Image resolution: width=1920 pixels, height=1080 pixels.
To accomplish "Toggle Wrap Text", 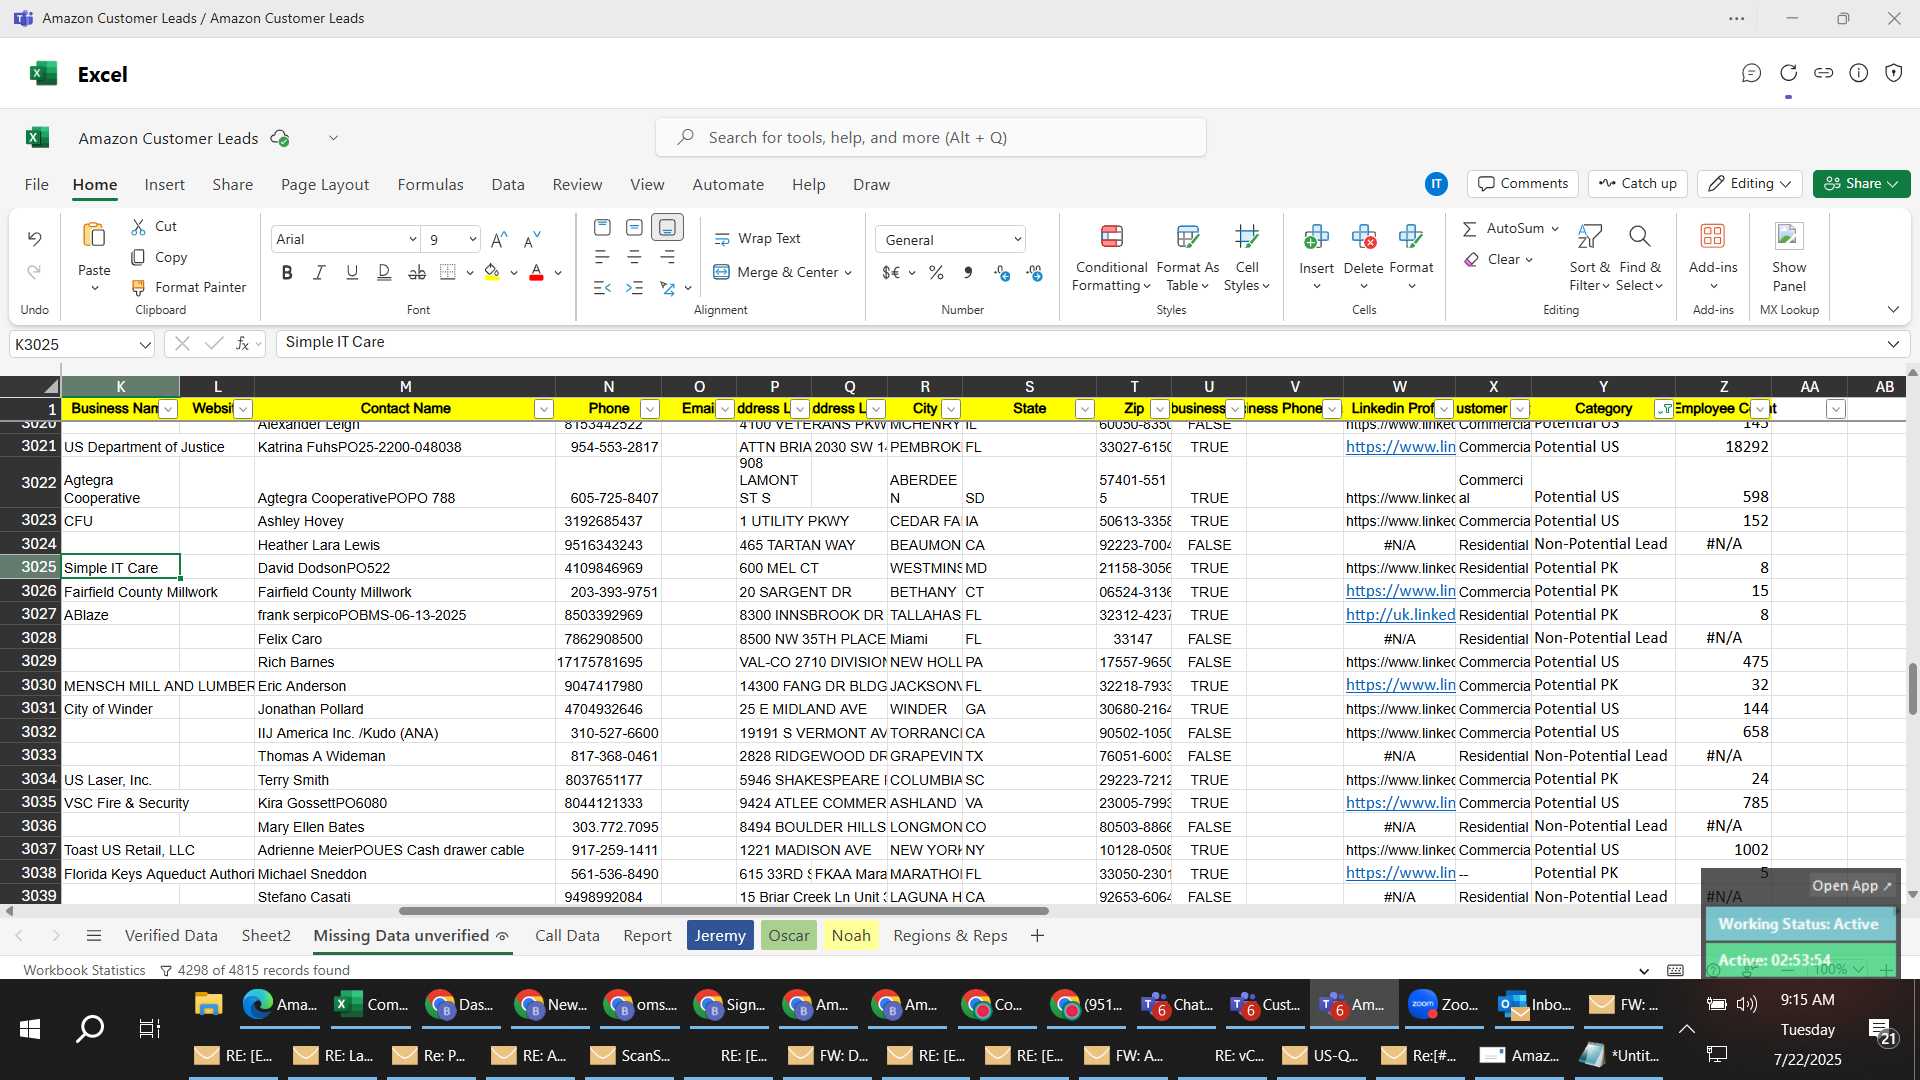I will (x=757, y=239).
